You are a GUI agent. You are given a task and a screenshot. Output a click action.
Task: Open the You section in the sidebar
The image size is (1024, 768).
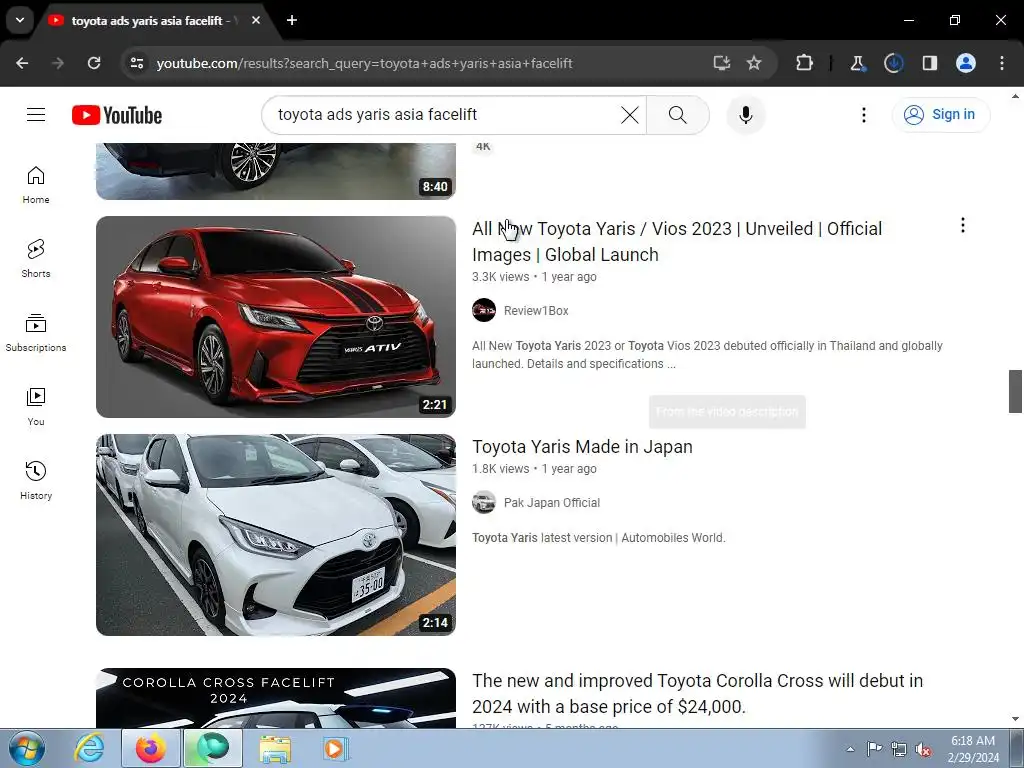tap(36, 406)
